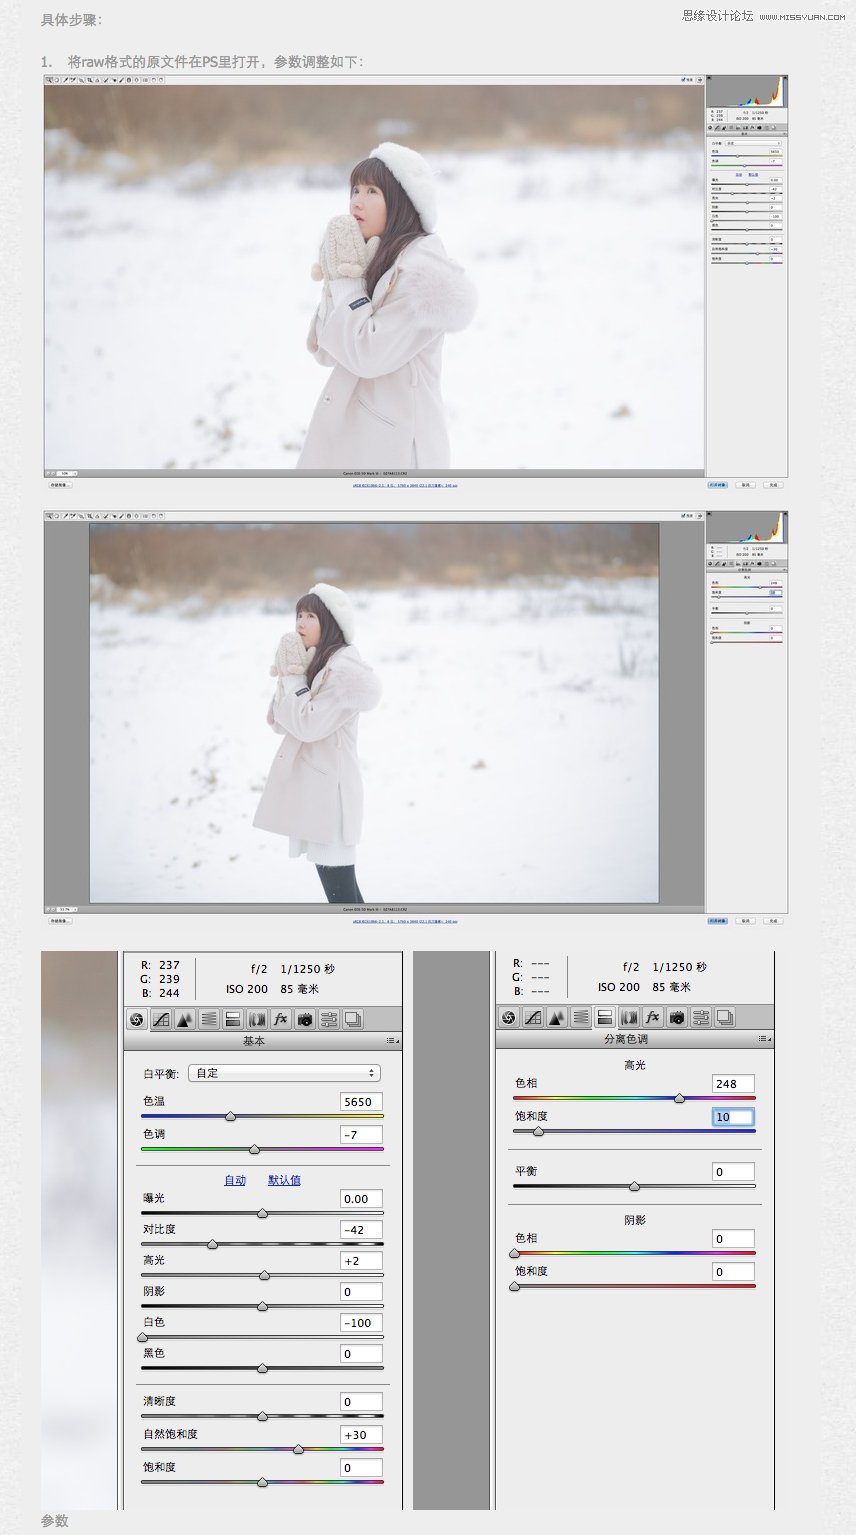Viewport: 856px width, 1535px height.
Task: Open the 基本 panel flyout menu
Action: [392, 1041]
